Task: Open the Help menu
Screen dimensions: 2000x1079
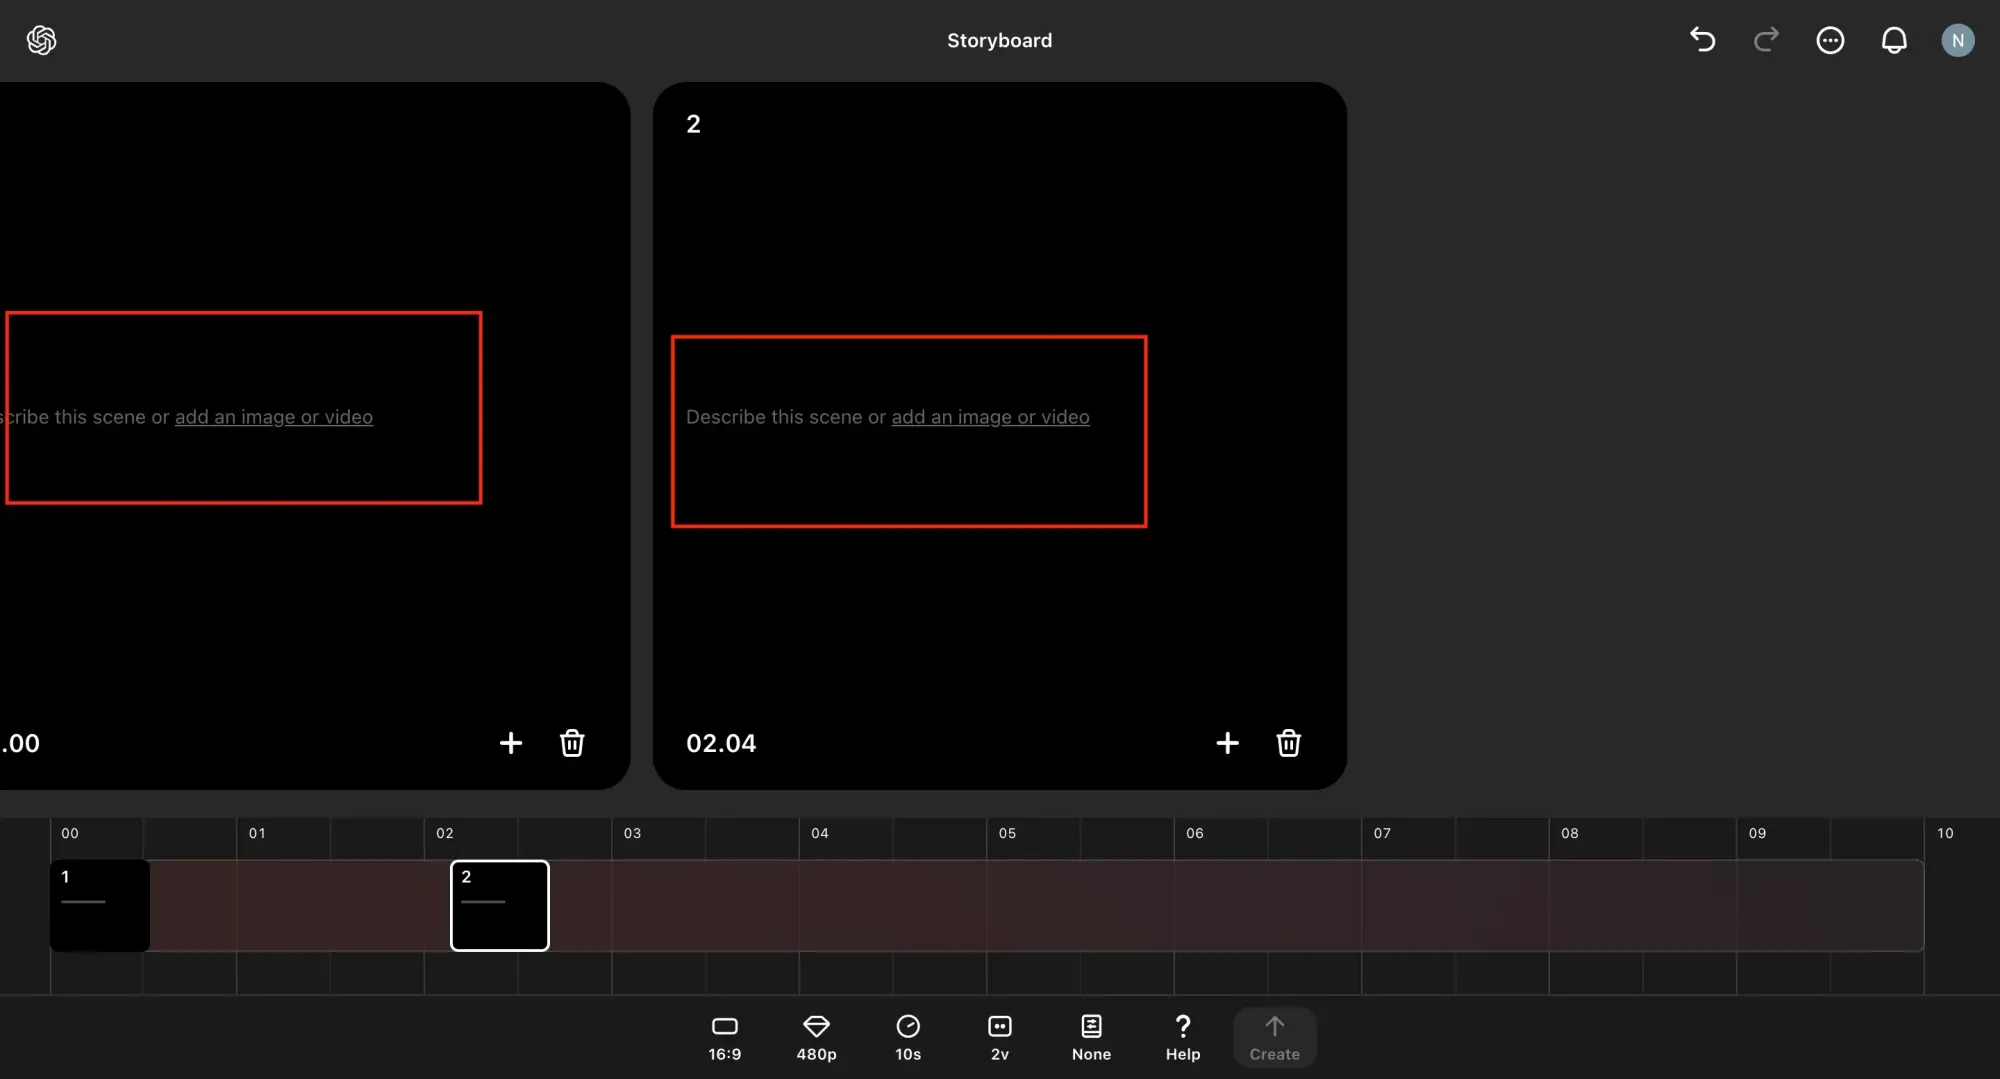Action: coord(1183,1038)
